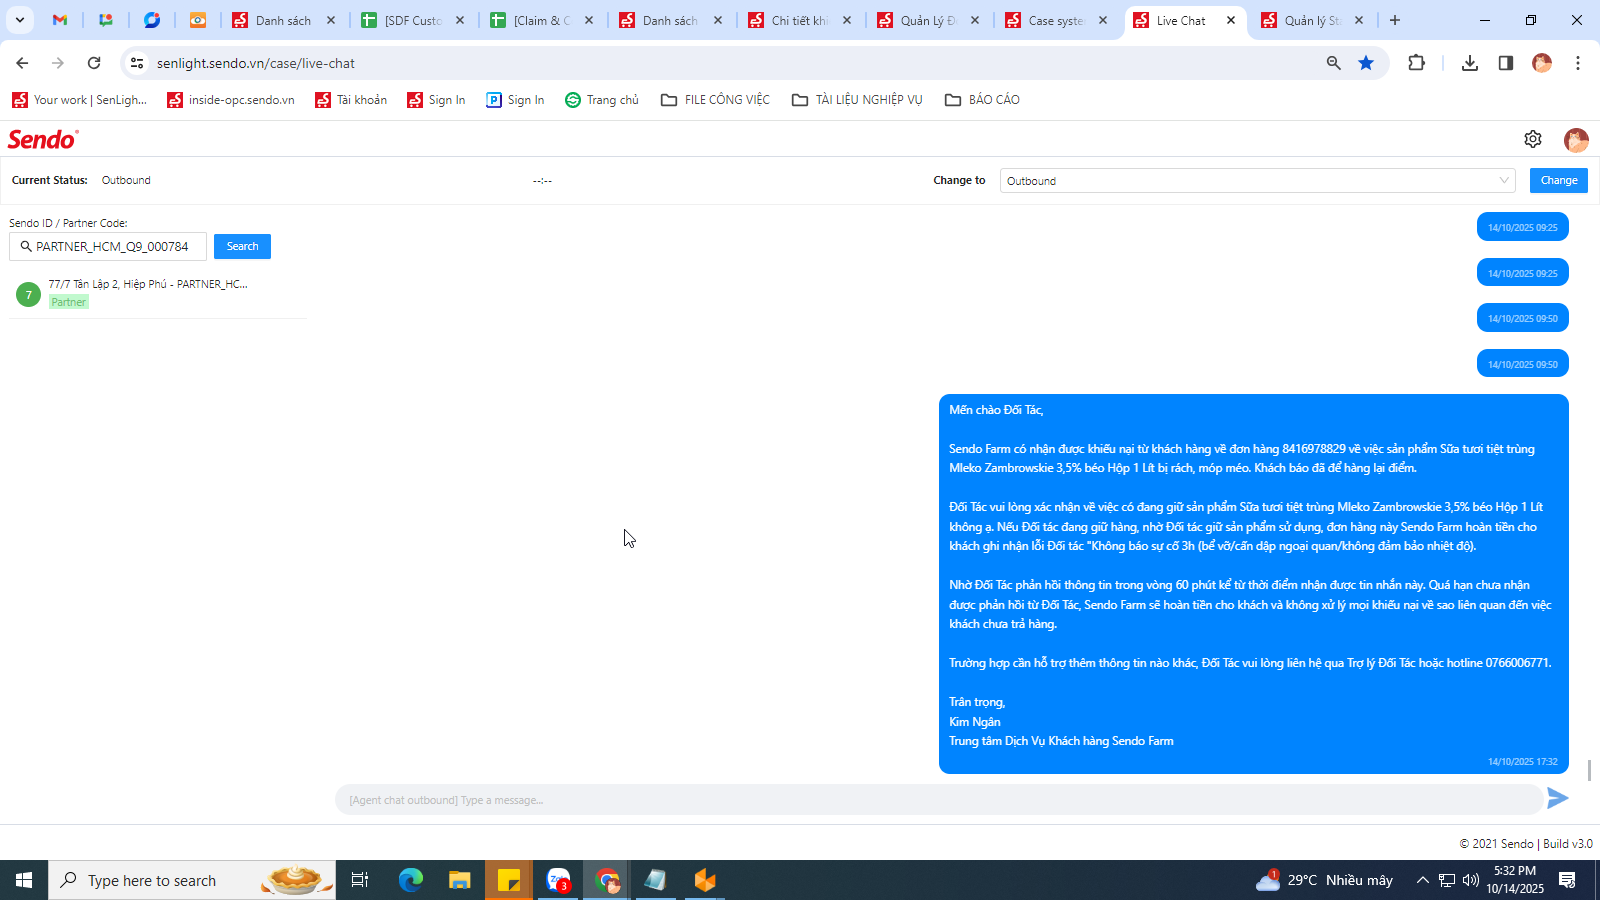This screenshot has width=1600, height=900.
Task: Open the tab search dropdown arrow
Action: pos(20,20)
